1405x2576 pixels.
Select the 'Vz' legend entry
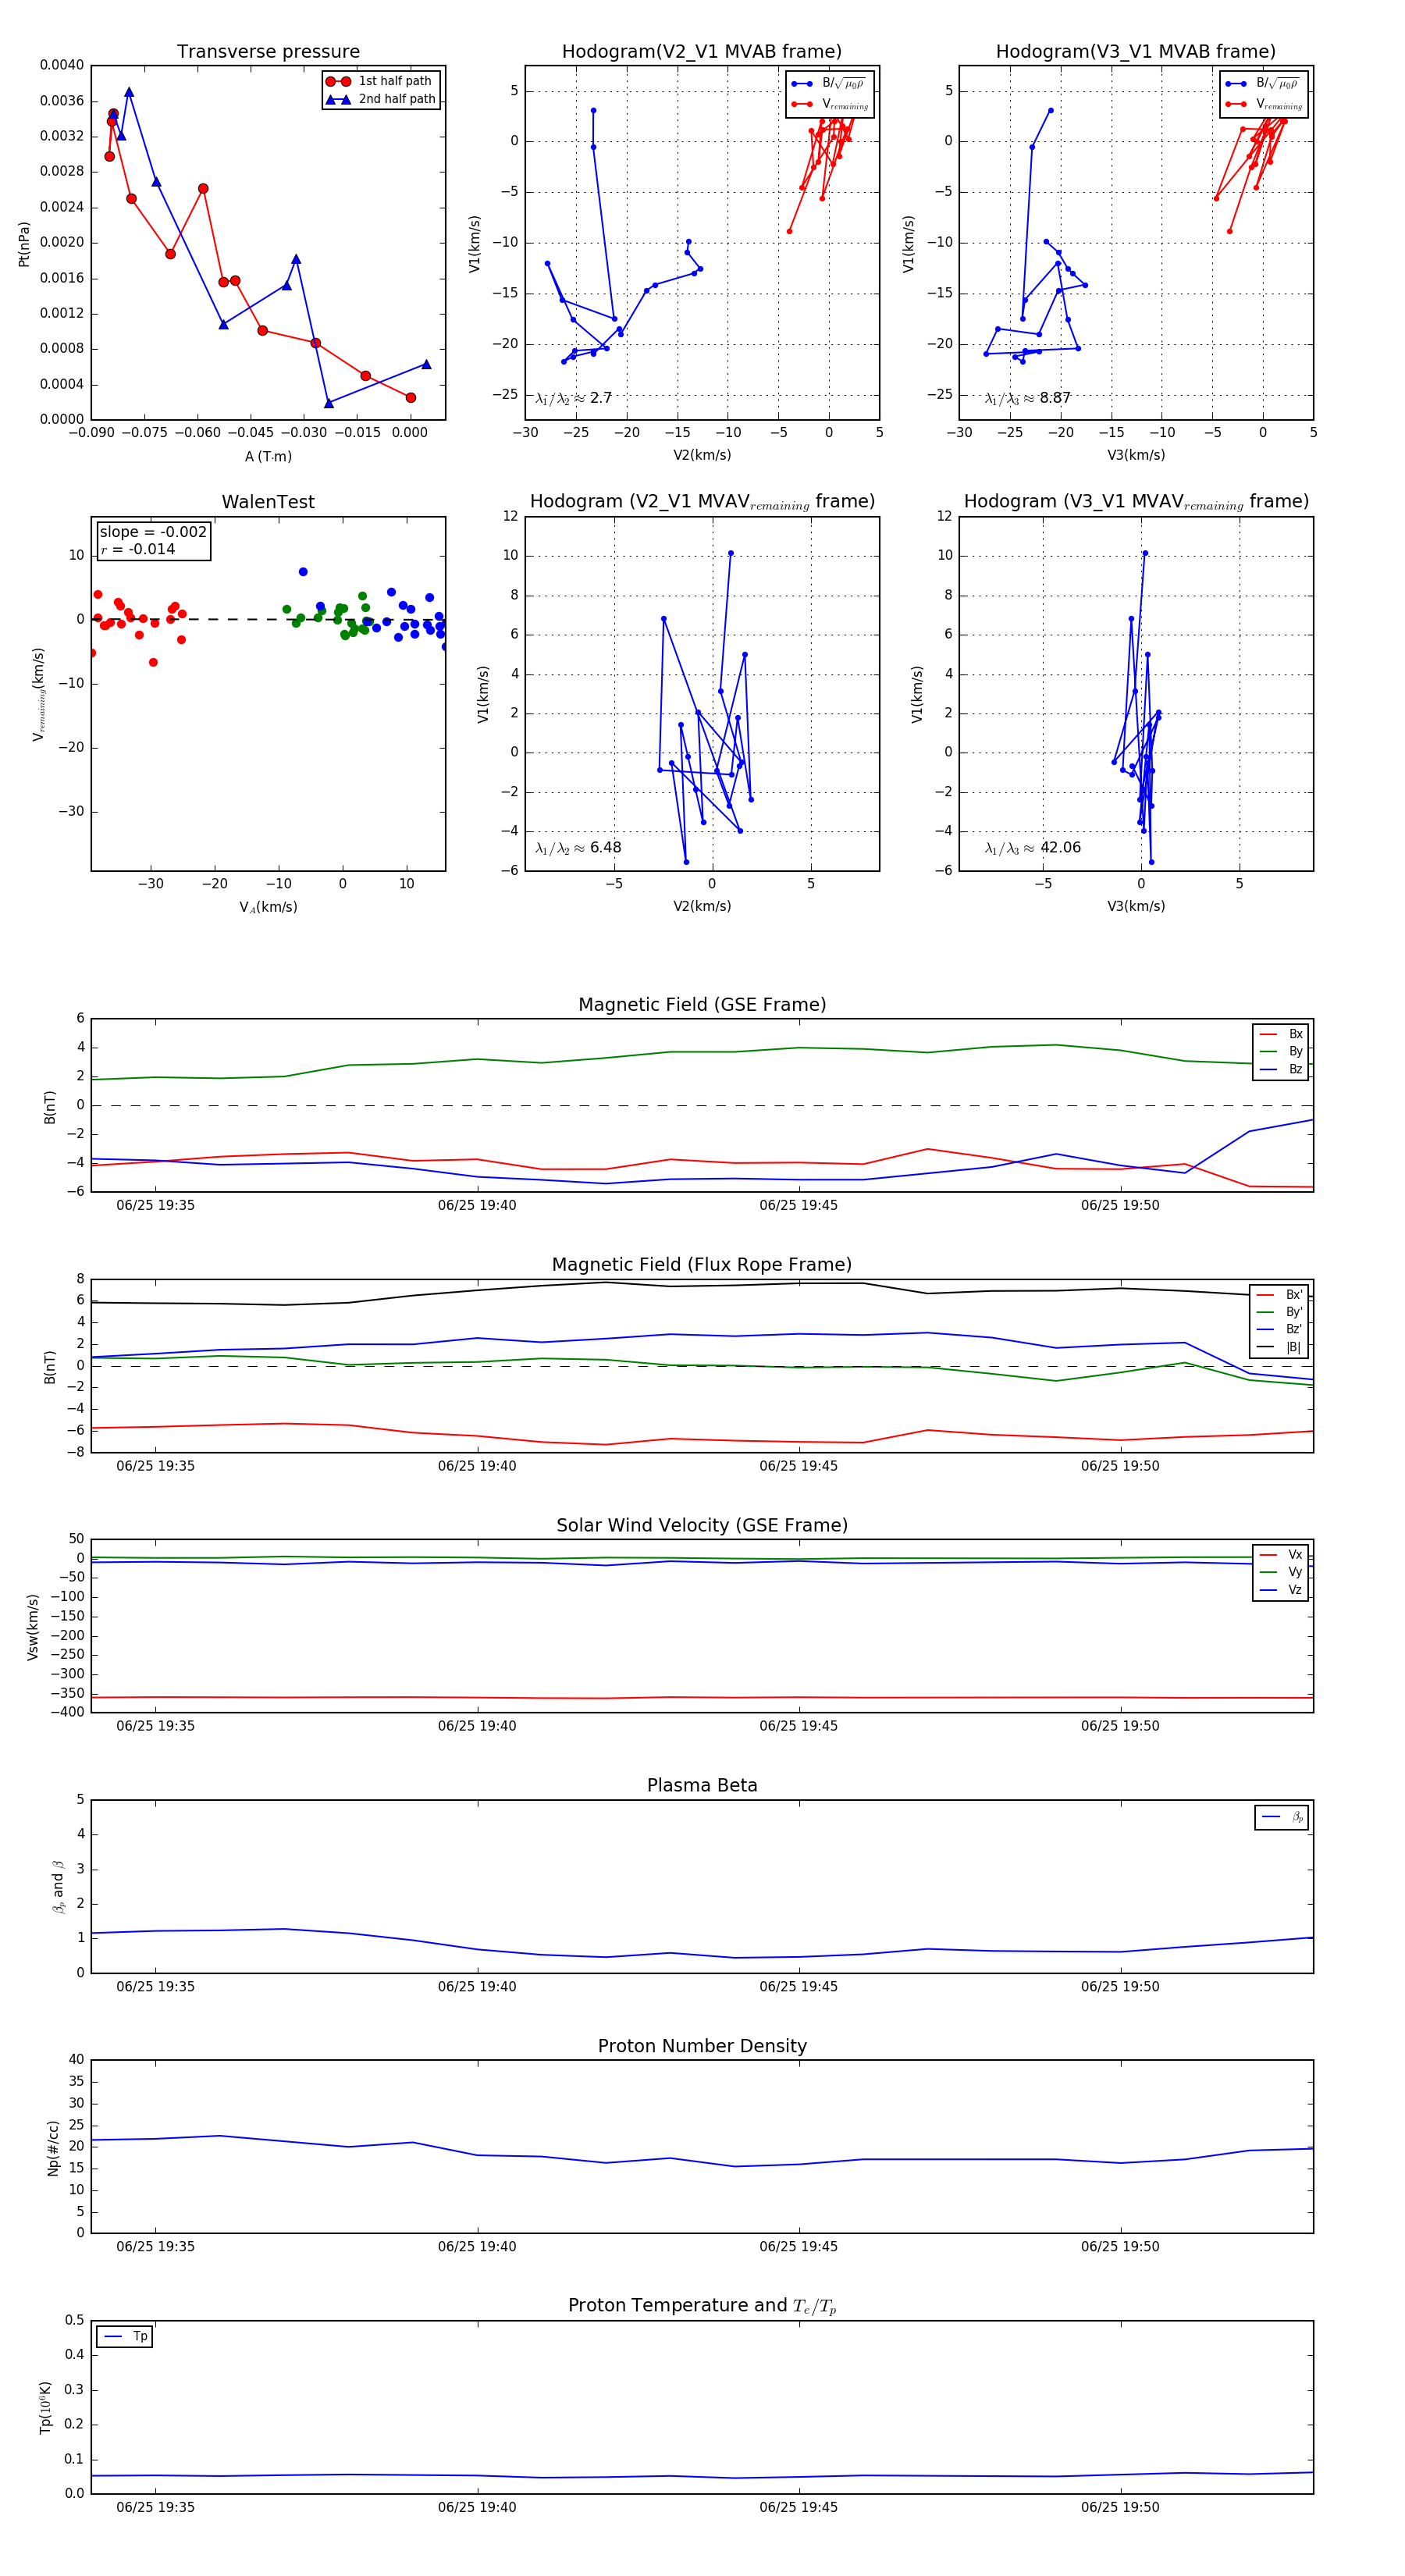(x=1281, y=1590)
